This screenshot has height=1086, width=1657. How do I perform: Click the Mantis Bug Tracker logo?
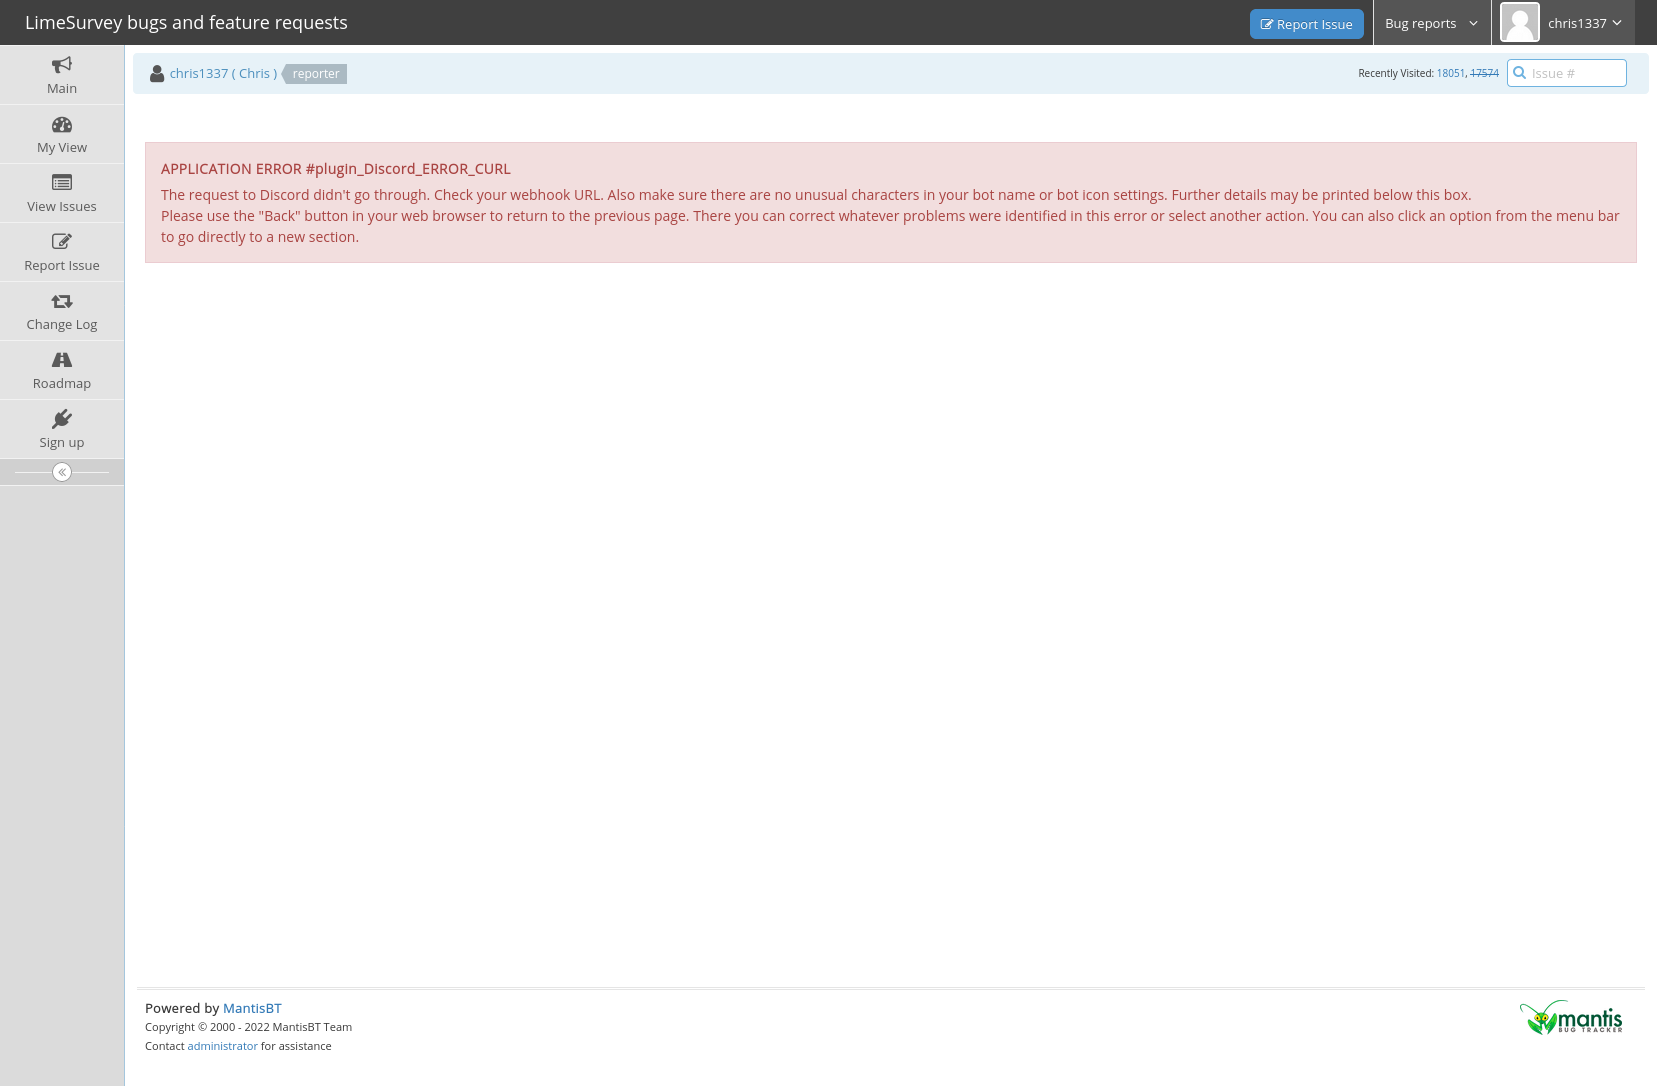point(1571,1018)
